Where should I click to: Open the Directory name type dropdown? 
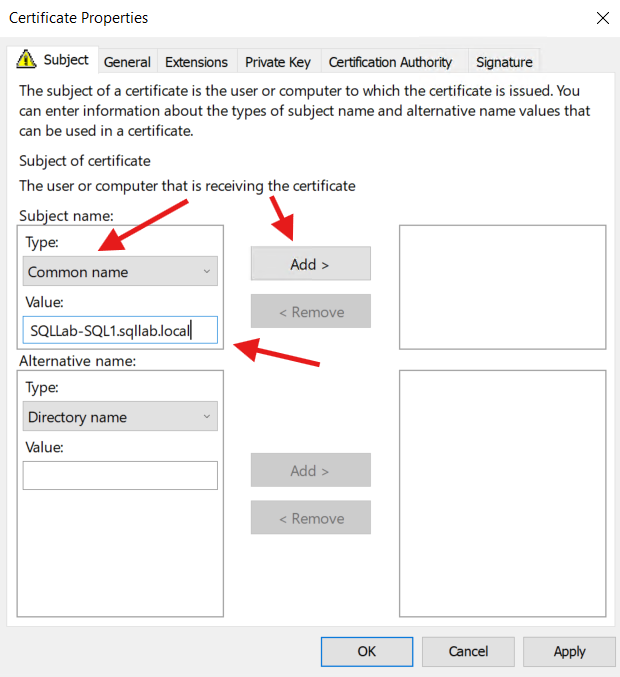[x=120, y=417]
